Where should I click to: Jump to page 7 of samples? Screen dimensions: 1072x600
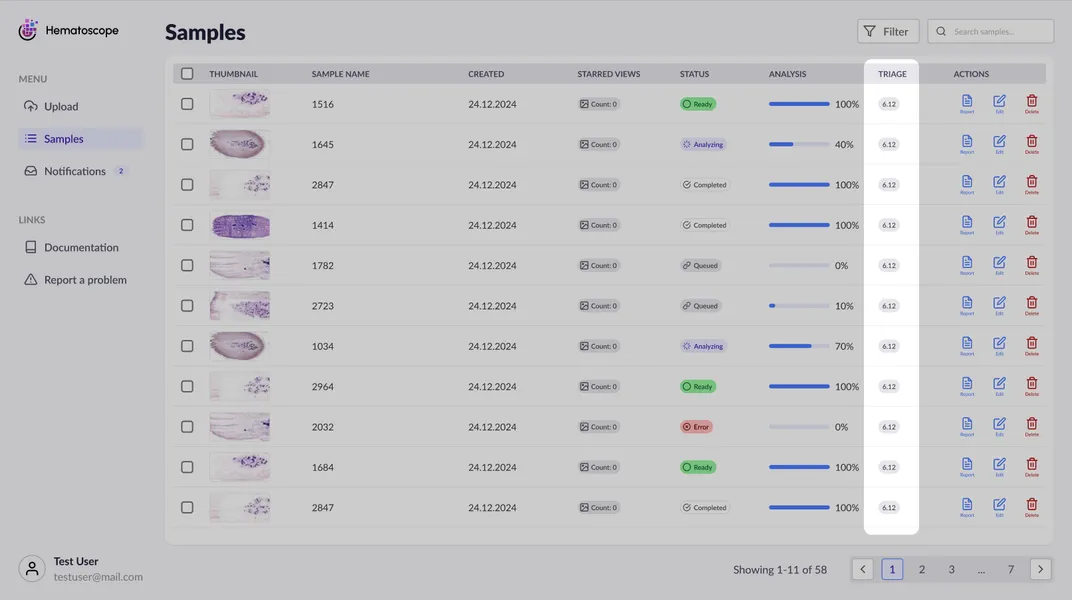[1011, 569]
